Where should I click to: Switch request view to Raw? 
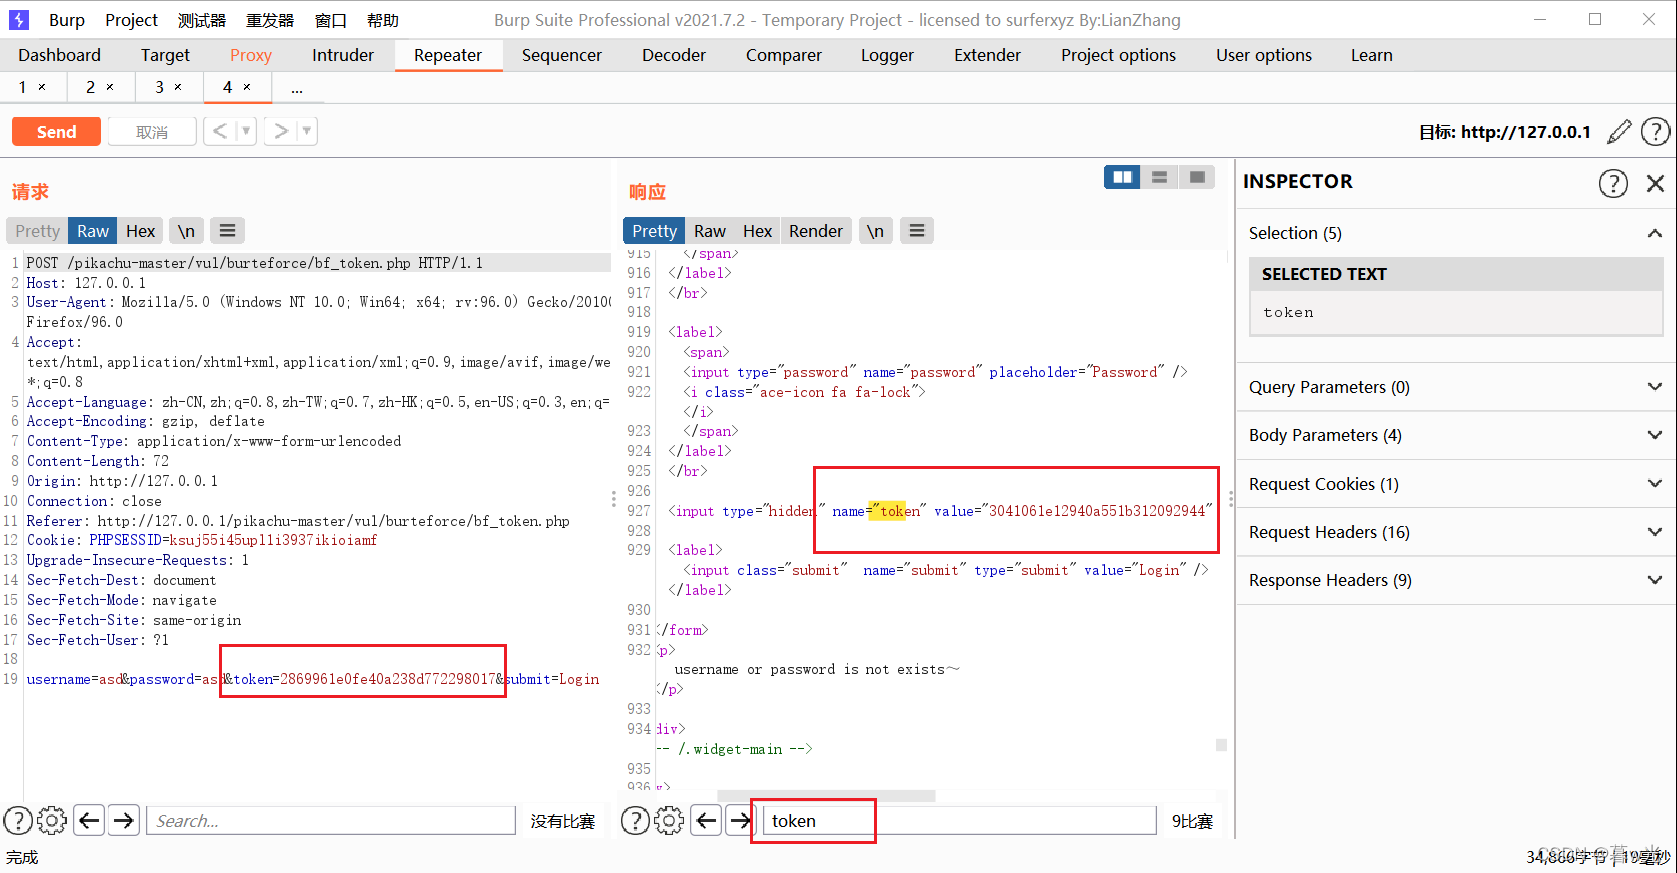(x=93, y=231)
